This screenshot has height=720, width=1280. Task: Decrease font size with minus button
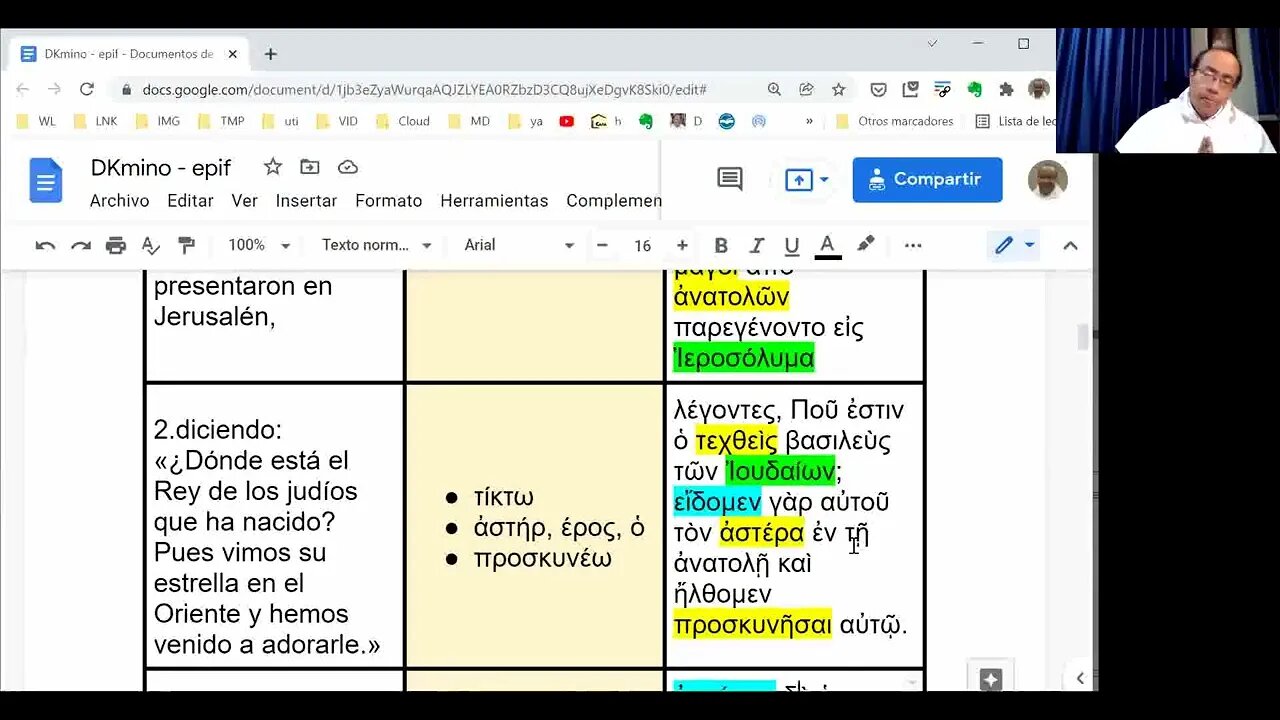click(x=602, y=245)
